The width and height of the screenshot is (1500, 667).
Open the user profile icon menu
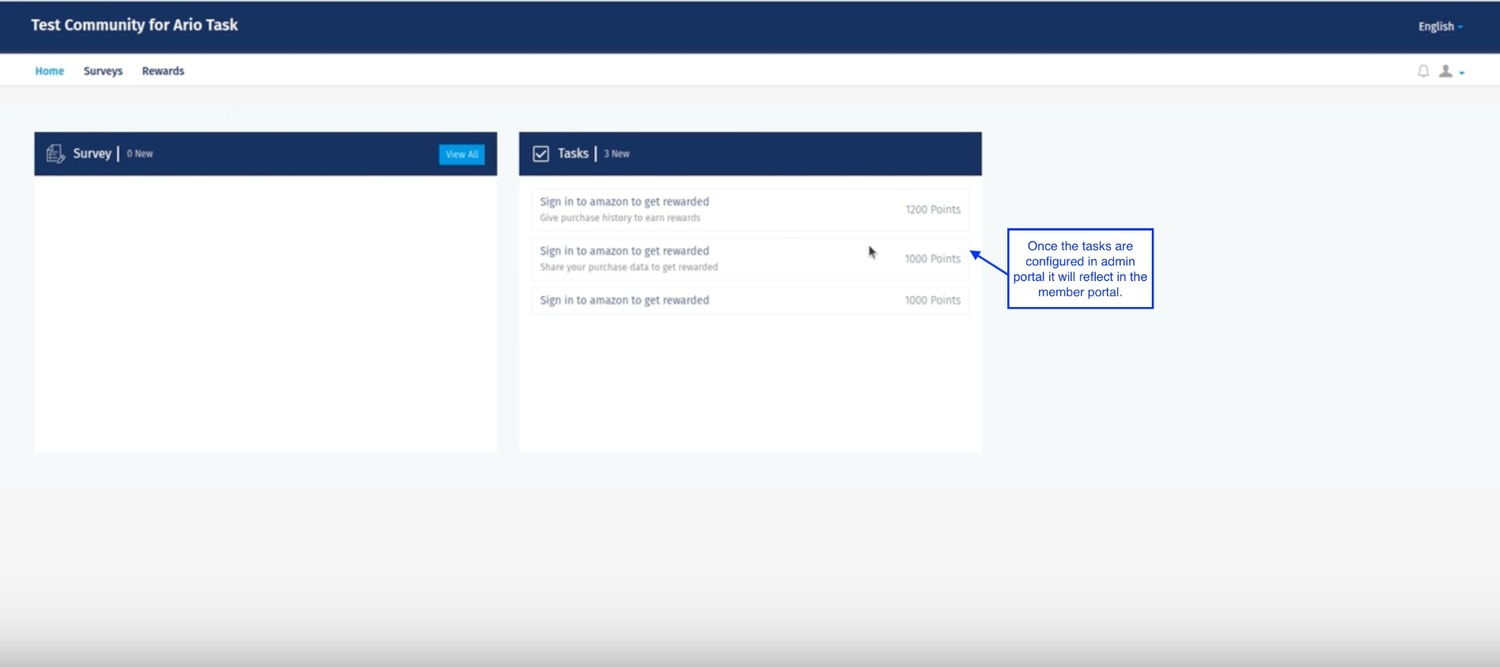[1445, 71]
